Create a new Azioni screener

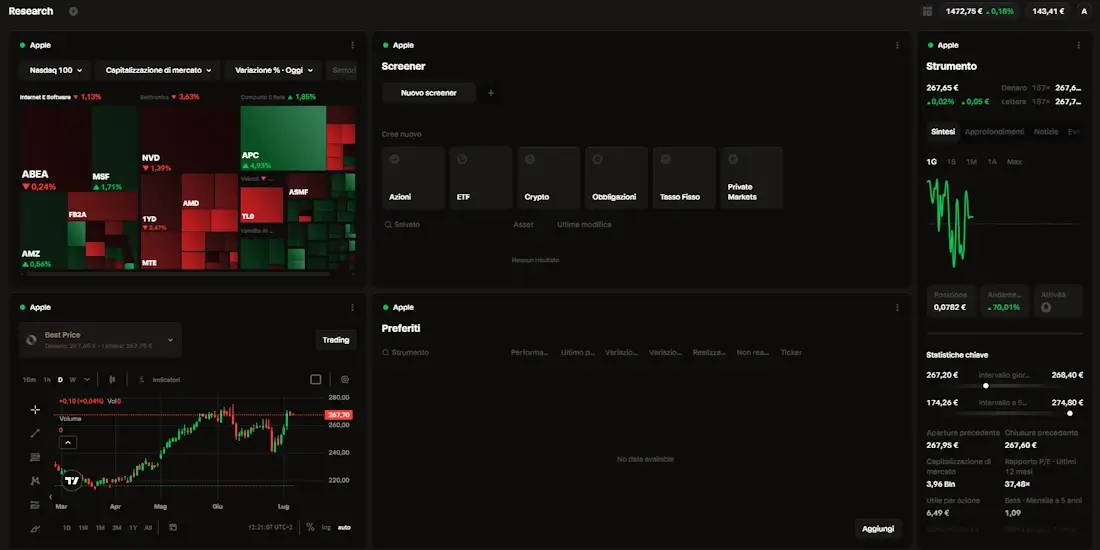(413, 178)
